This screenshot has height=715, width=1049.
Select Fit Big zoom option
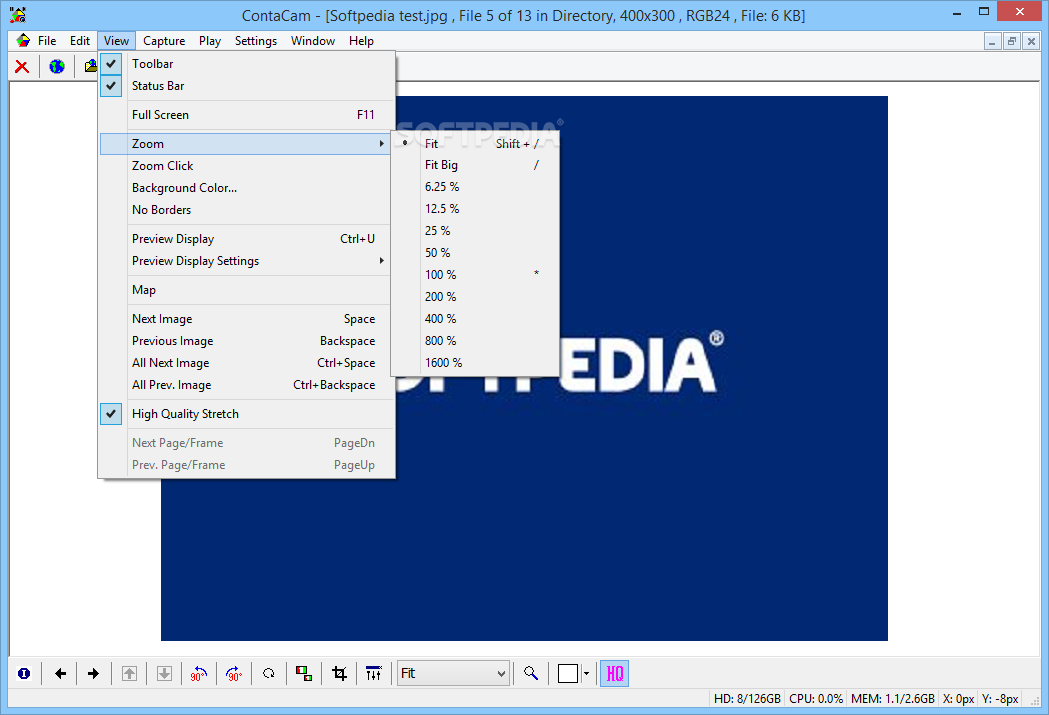pos(475,165)
